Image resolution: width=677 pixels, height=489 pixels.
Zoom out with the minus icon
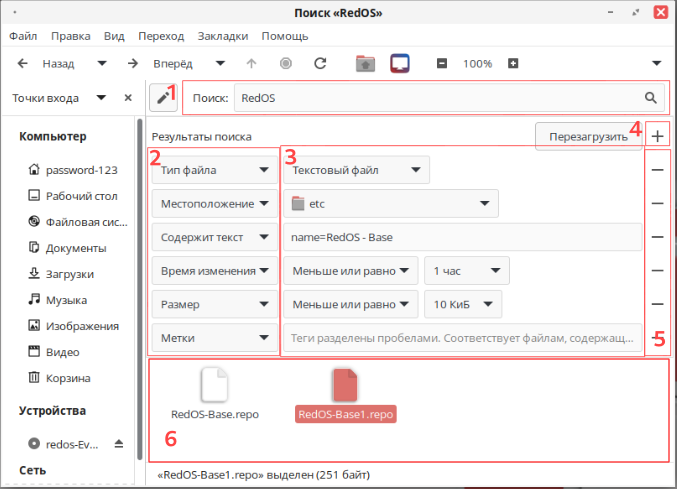442,64
